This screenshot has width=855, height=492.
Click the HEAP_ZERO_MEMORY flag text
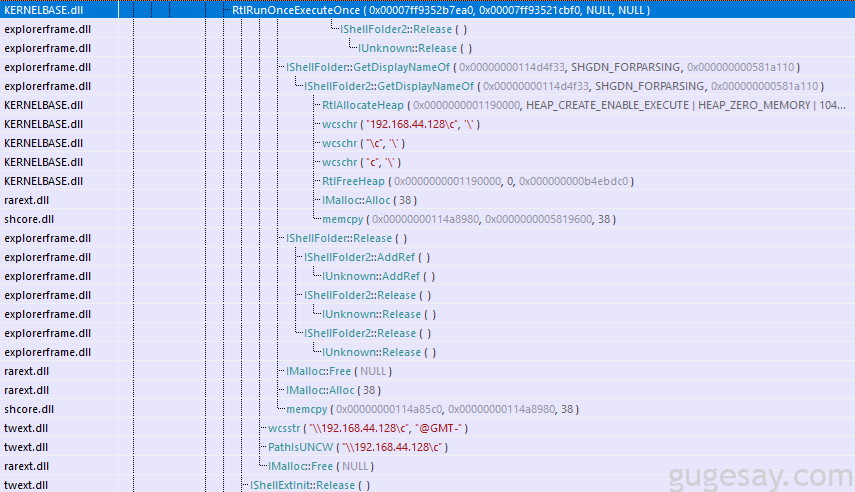754,105
